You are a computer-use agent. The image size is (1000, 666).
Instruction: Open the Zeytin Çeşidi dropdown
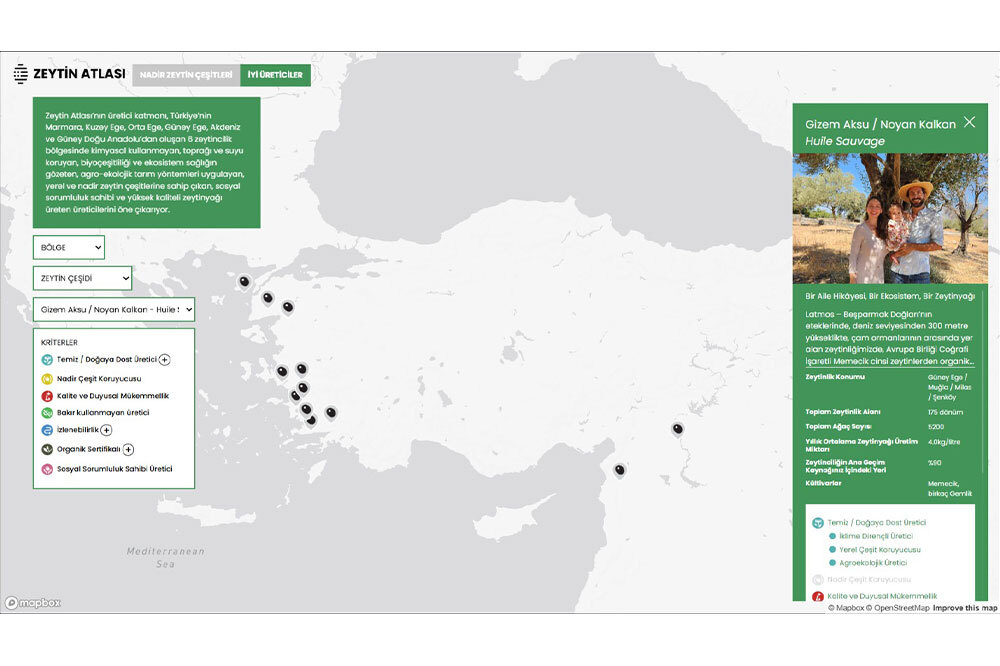point(82,278)
